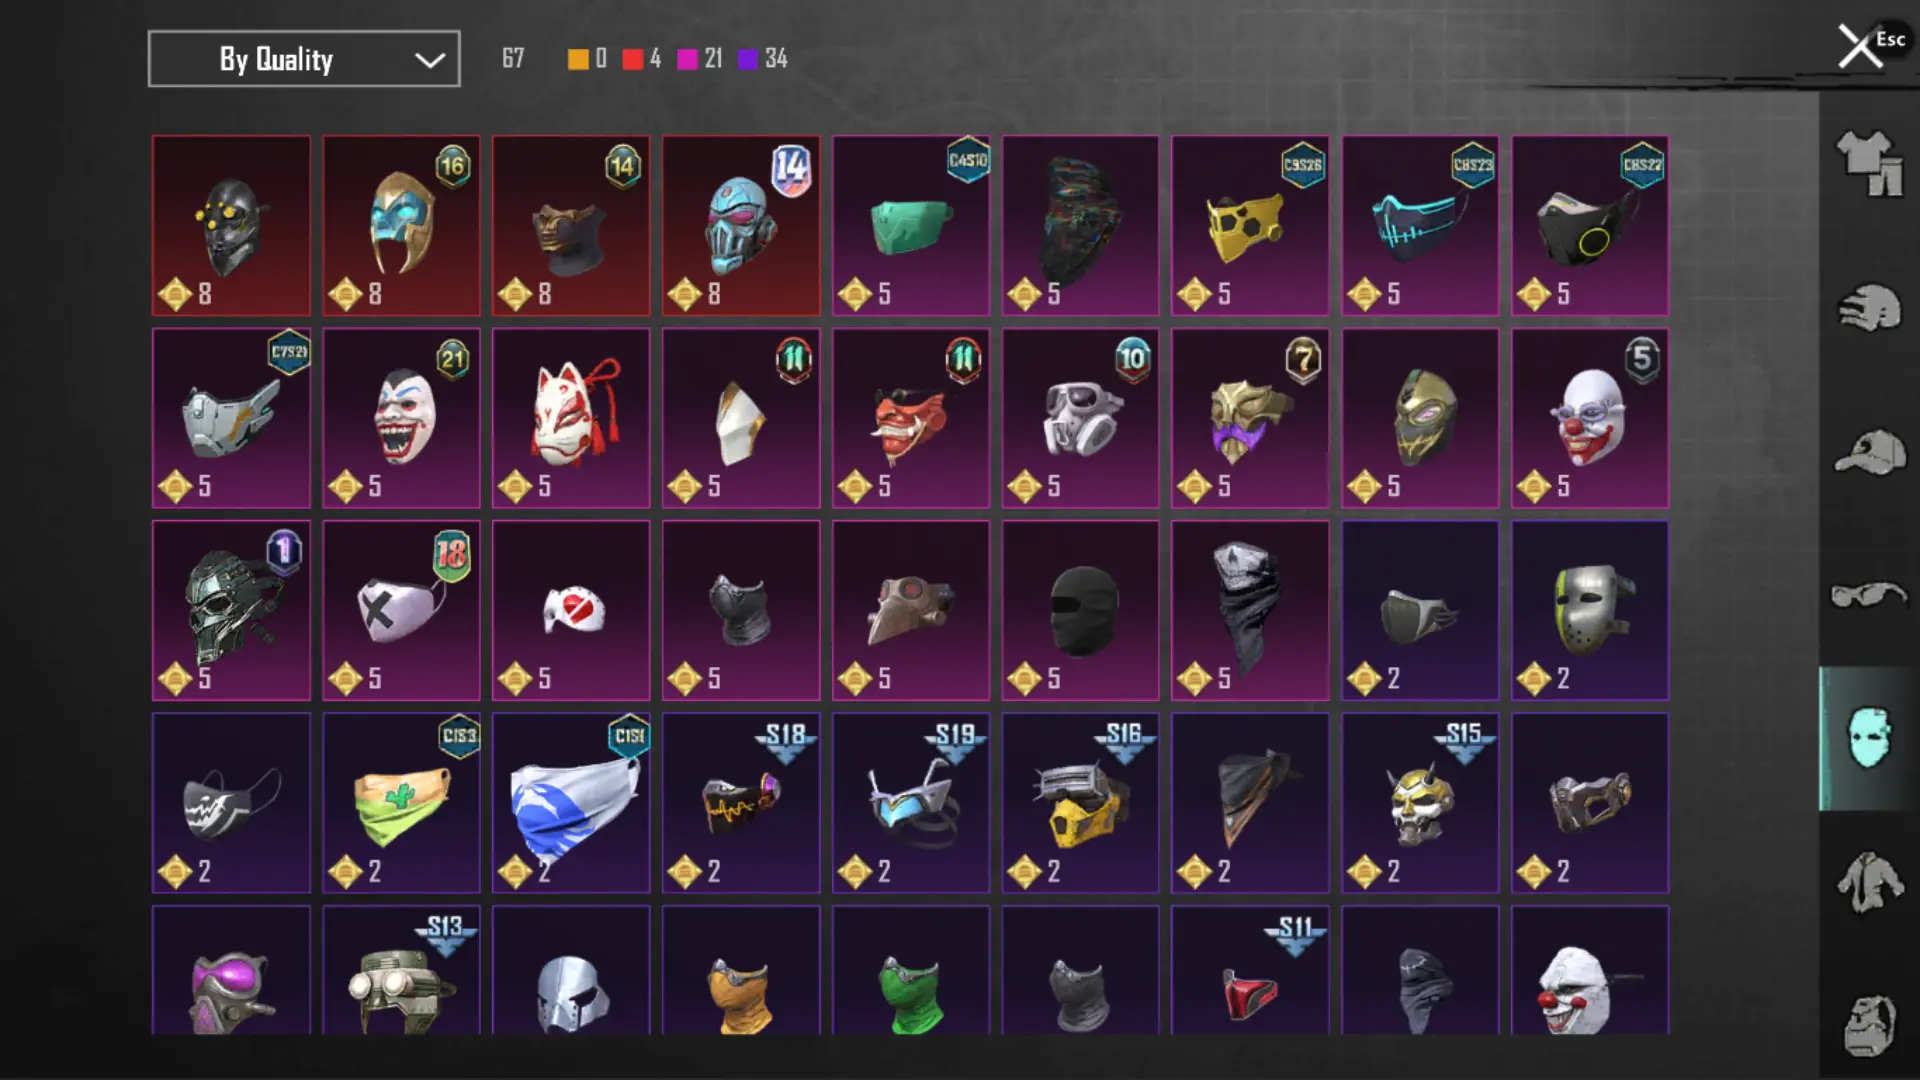
Task: Open the jacket category icon
Action: point(1868,882)
